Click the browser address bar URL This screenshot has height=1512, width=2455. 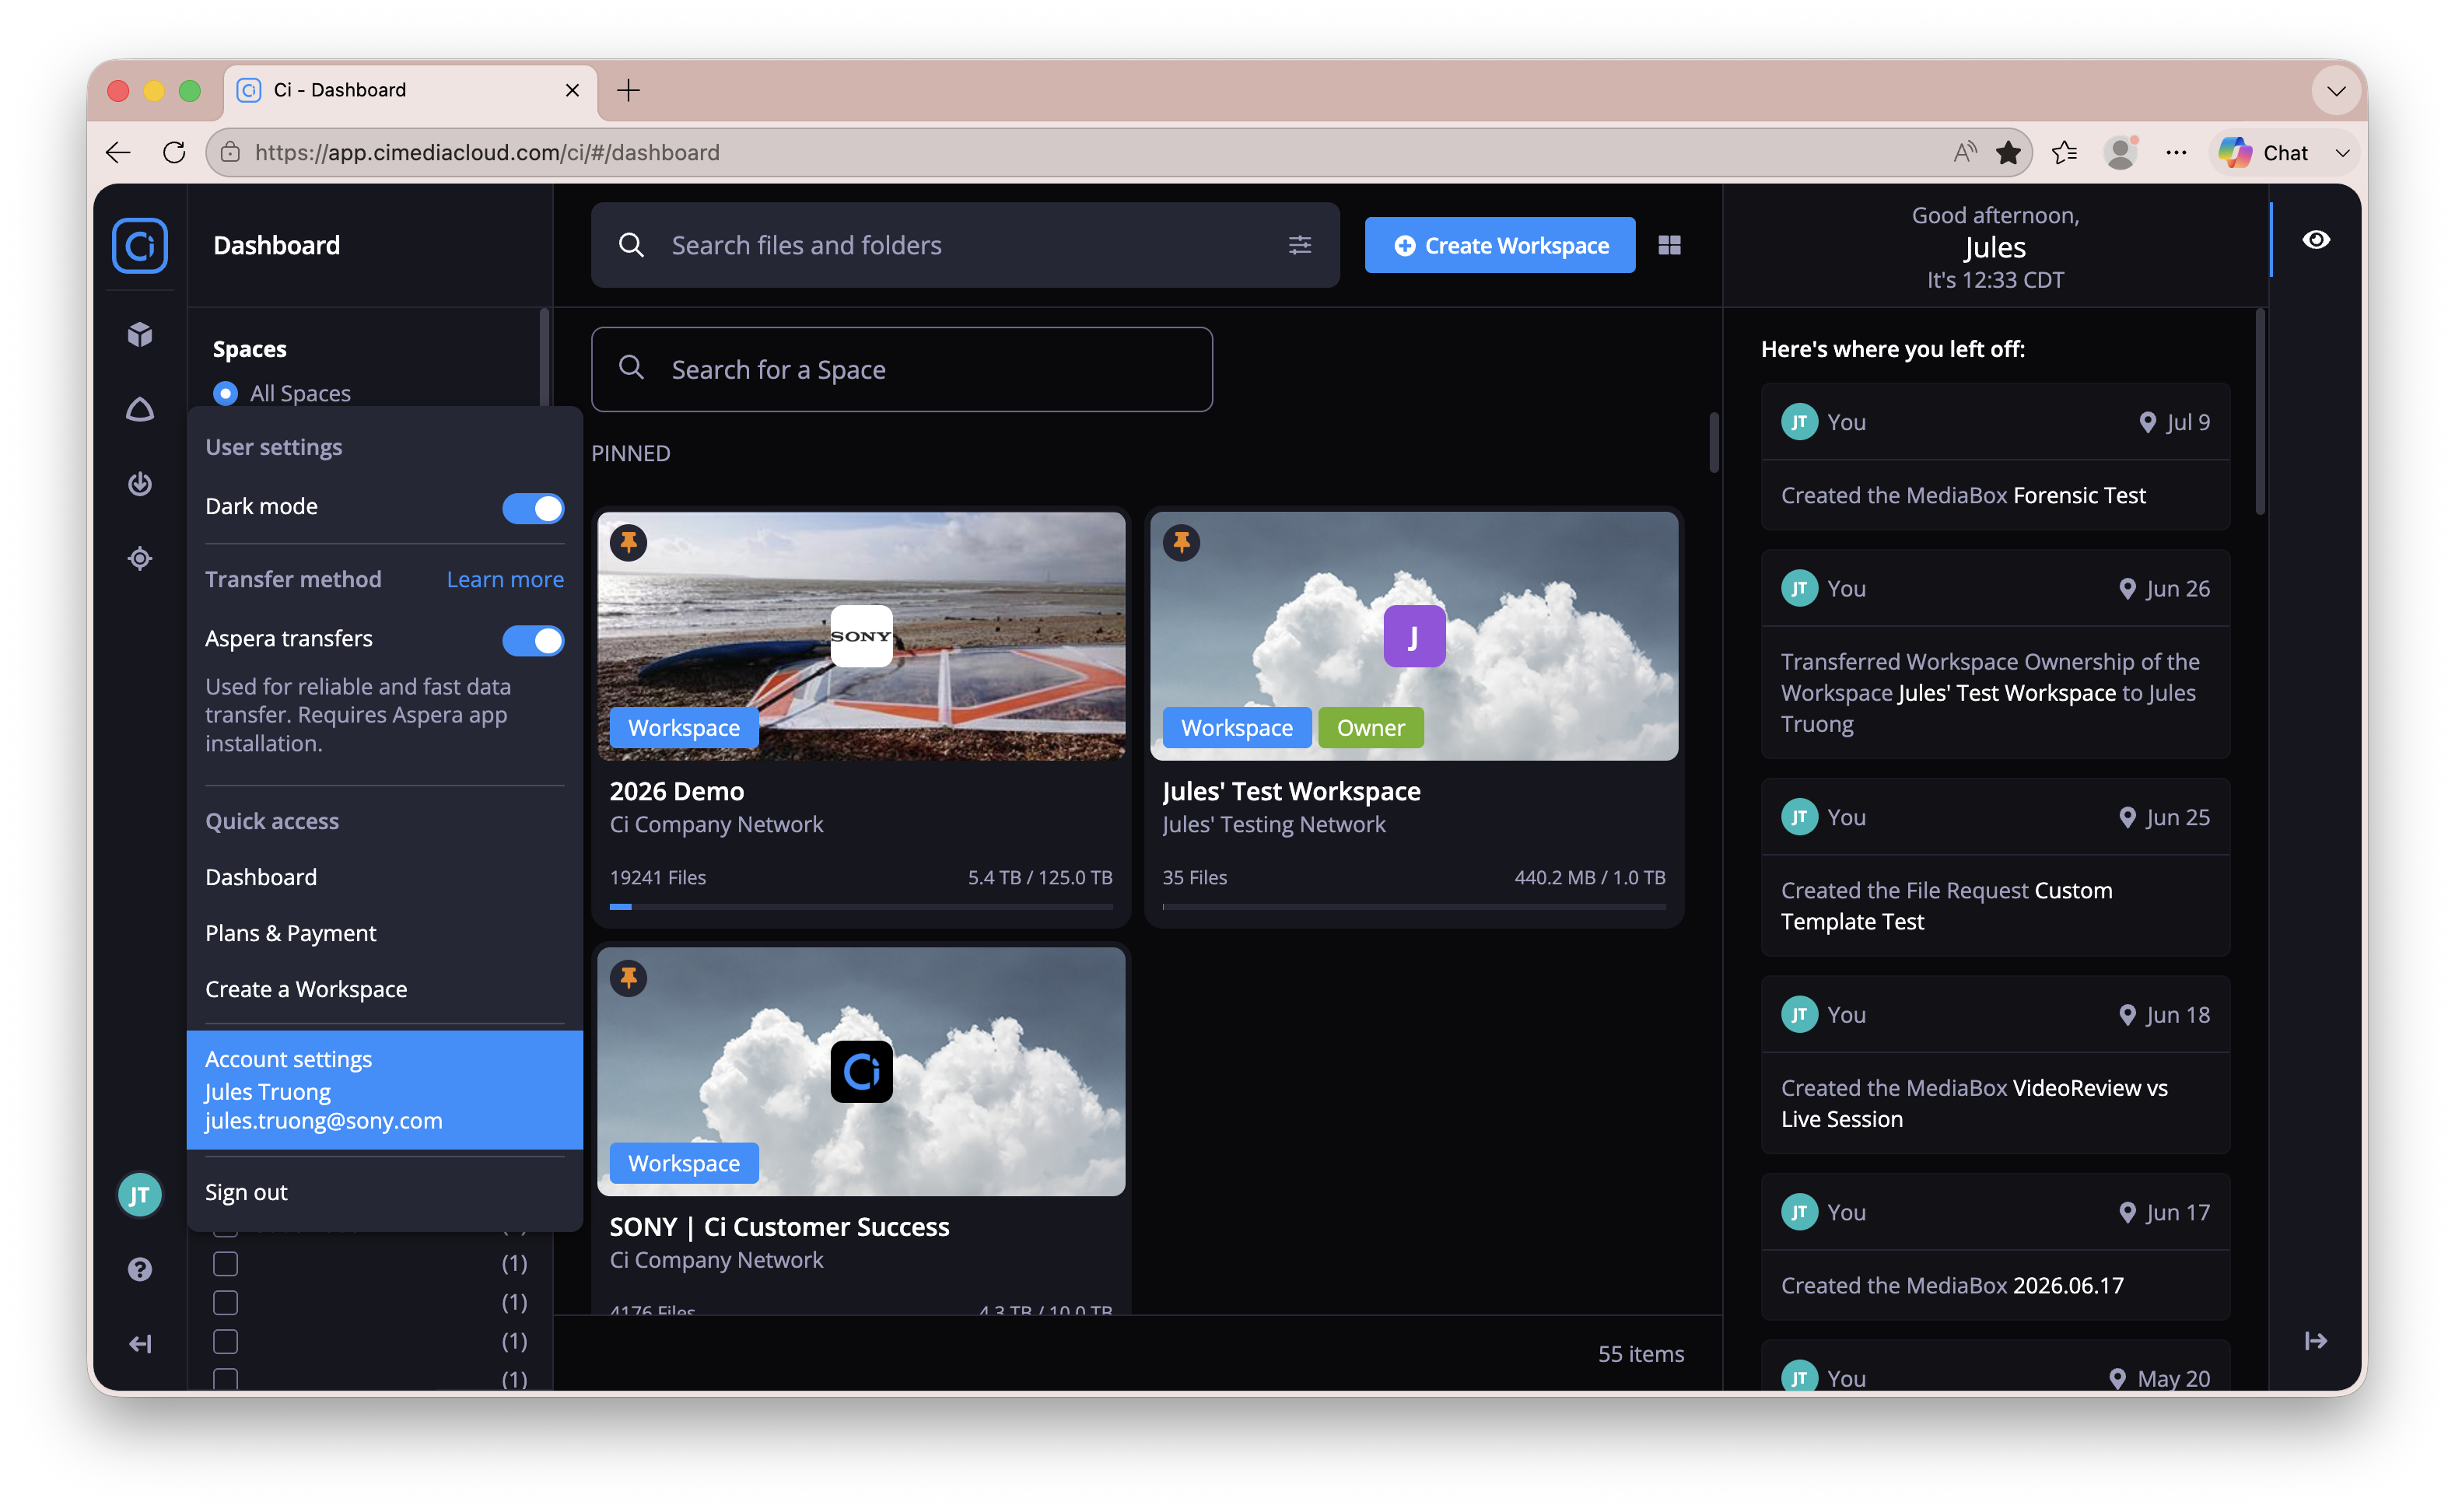(487, 152)
